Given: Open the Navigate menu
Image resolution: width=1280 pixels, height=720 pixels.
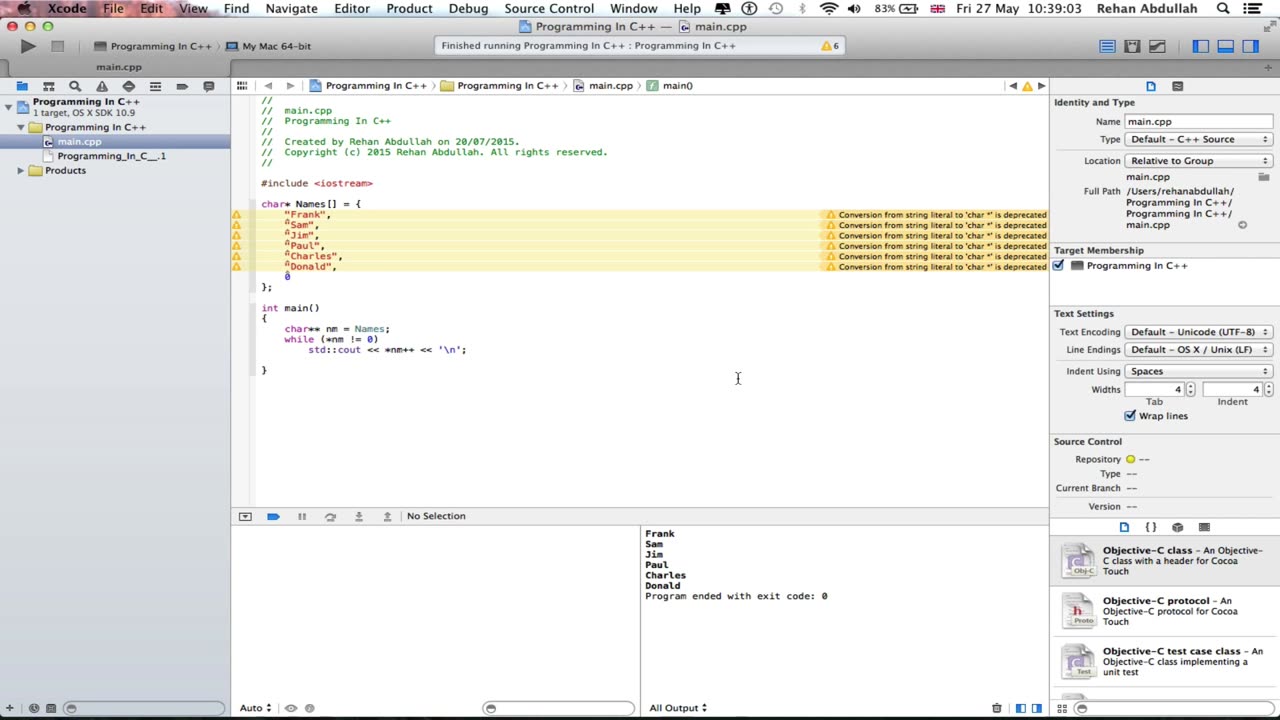Looking at the screenshot, I should coord(291,9).
